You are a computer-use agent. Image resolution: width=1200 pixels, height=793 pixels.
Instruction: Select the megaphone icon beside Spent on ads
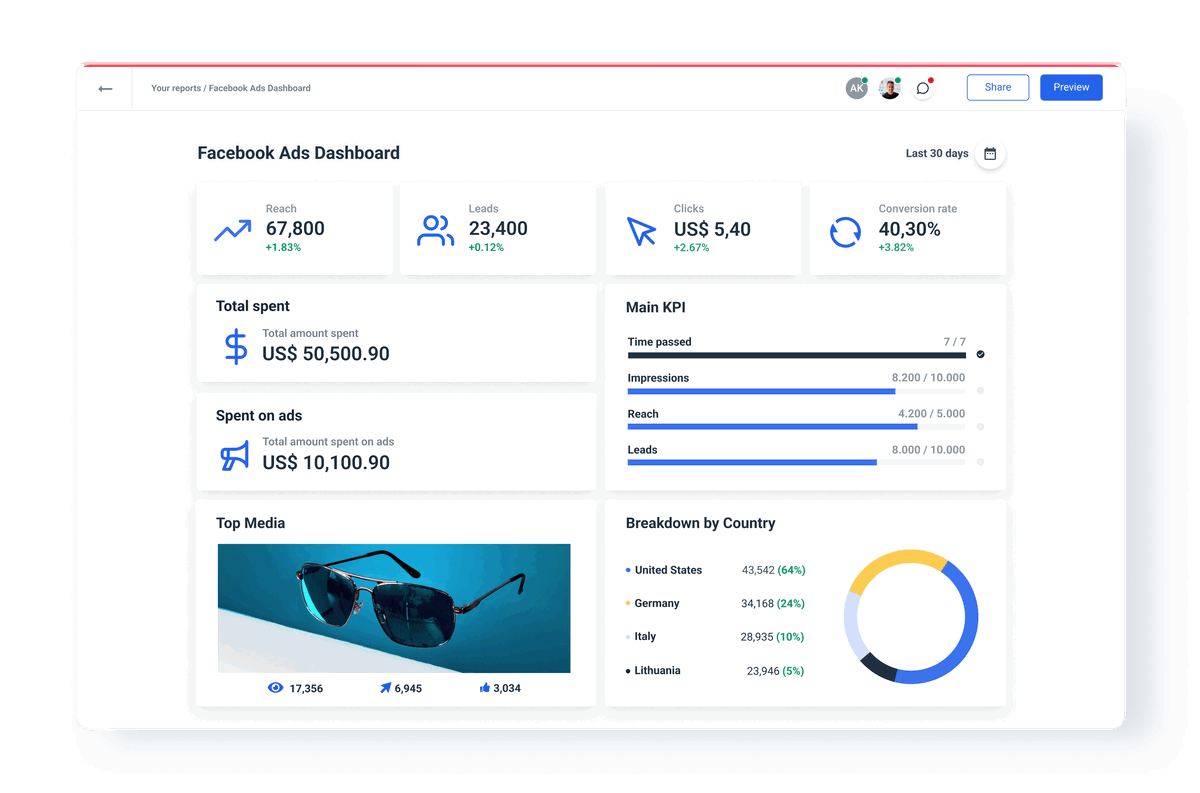(233, 455)
